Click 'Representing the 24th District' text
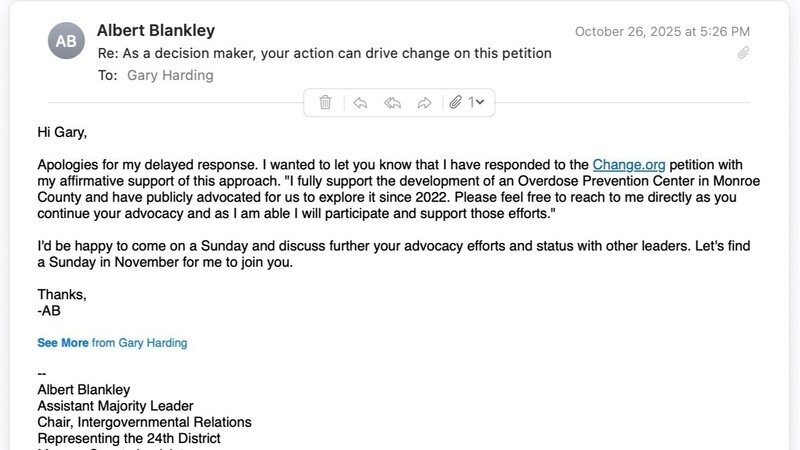This screenshot has width=800, height=450. click(128, 438)
